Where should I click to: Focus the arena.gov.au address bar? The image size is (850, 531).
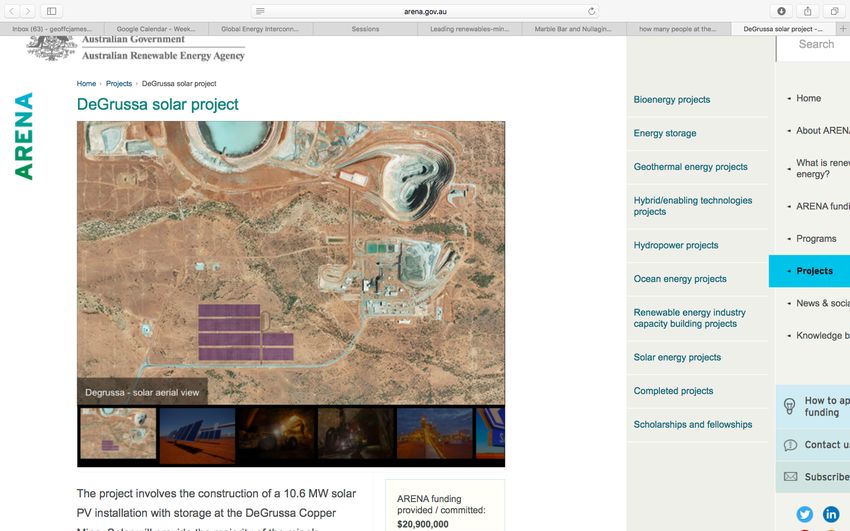pyautogui.click(x=426, y=11)
